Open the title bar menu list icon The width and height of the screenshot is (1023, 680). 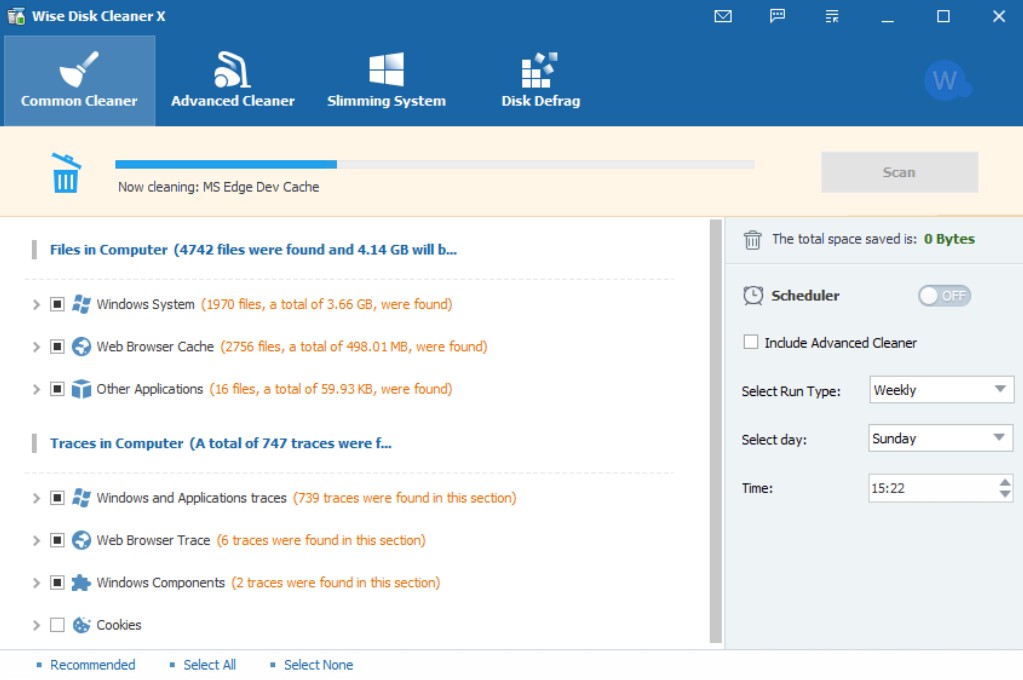832,16
